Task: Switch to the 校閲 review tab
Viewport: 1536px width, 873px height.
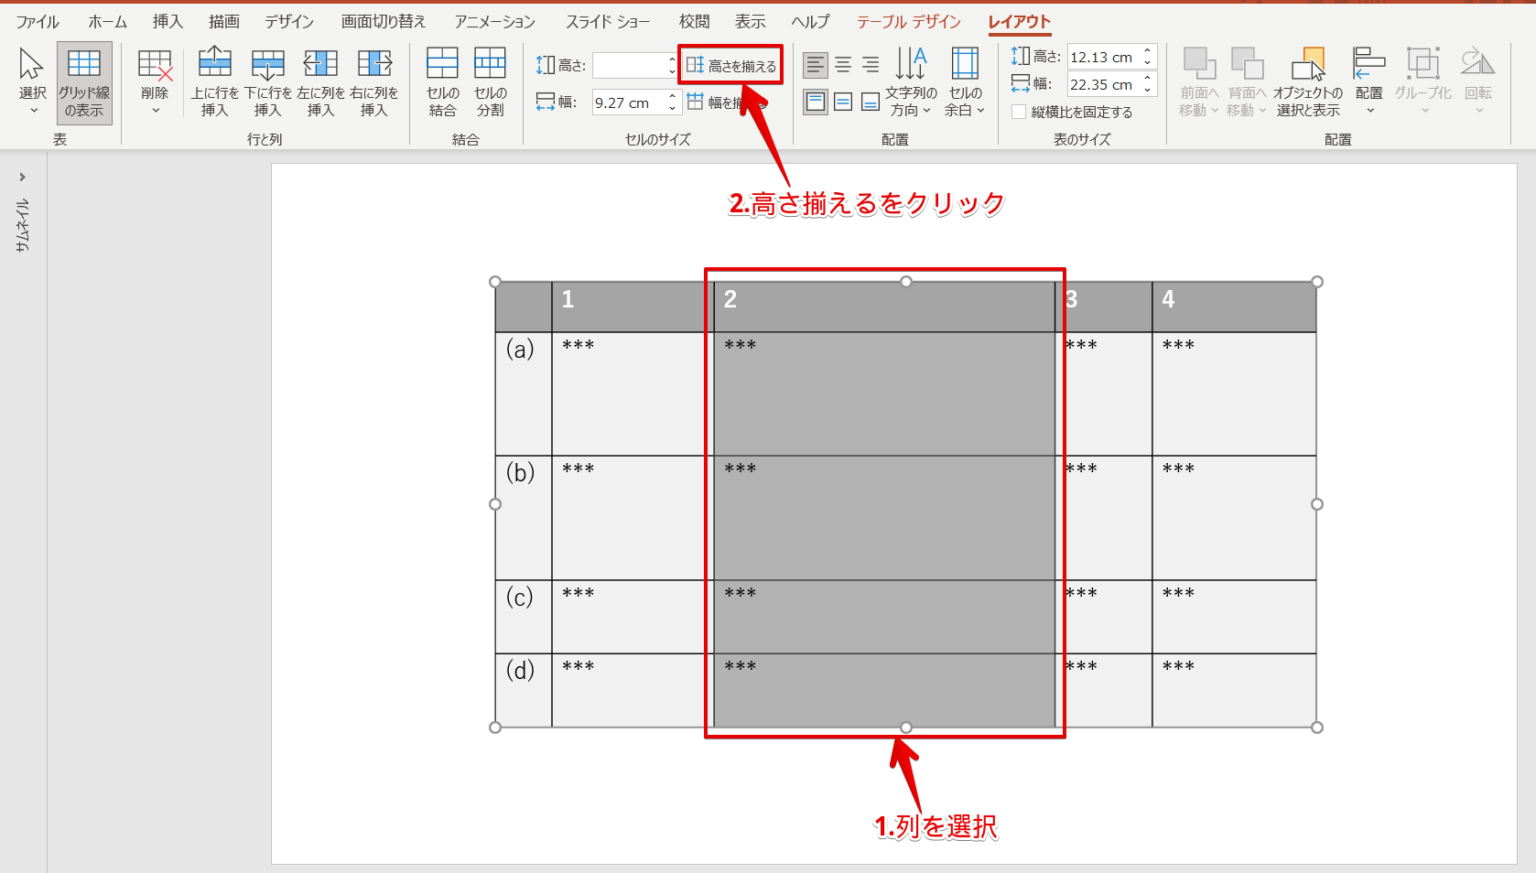Action: (693, 21)
